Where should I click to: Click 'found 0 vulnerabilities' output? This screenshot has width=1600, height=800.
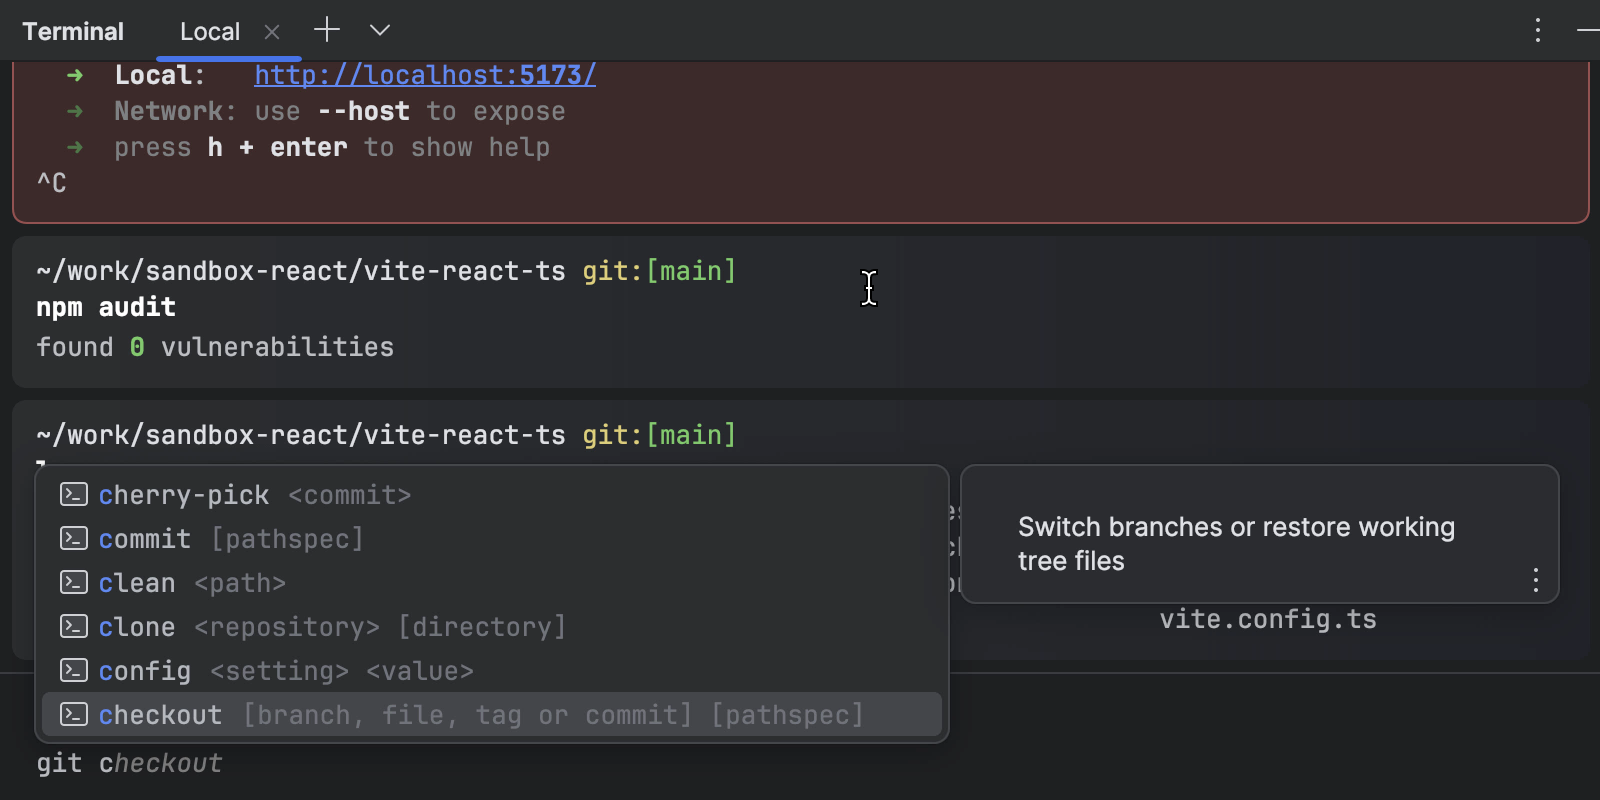[215, 347]
